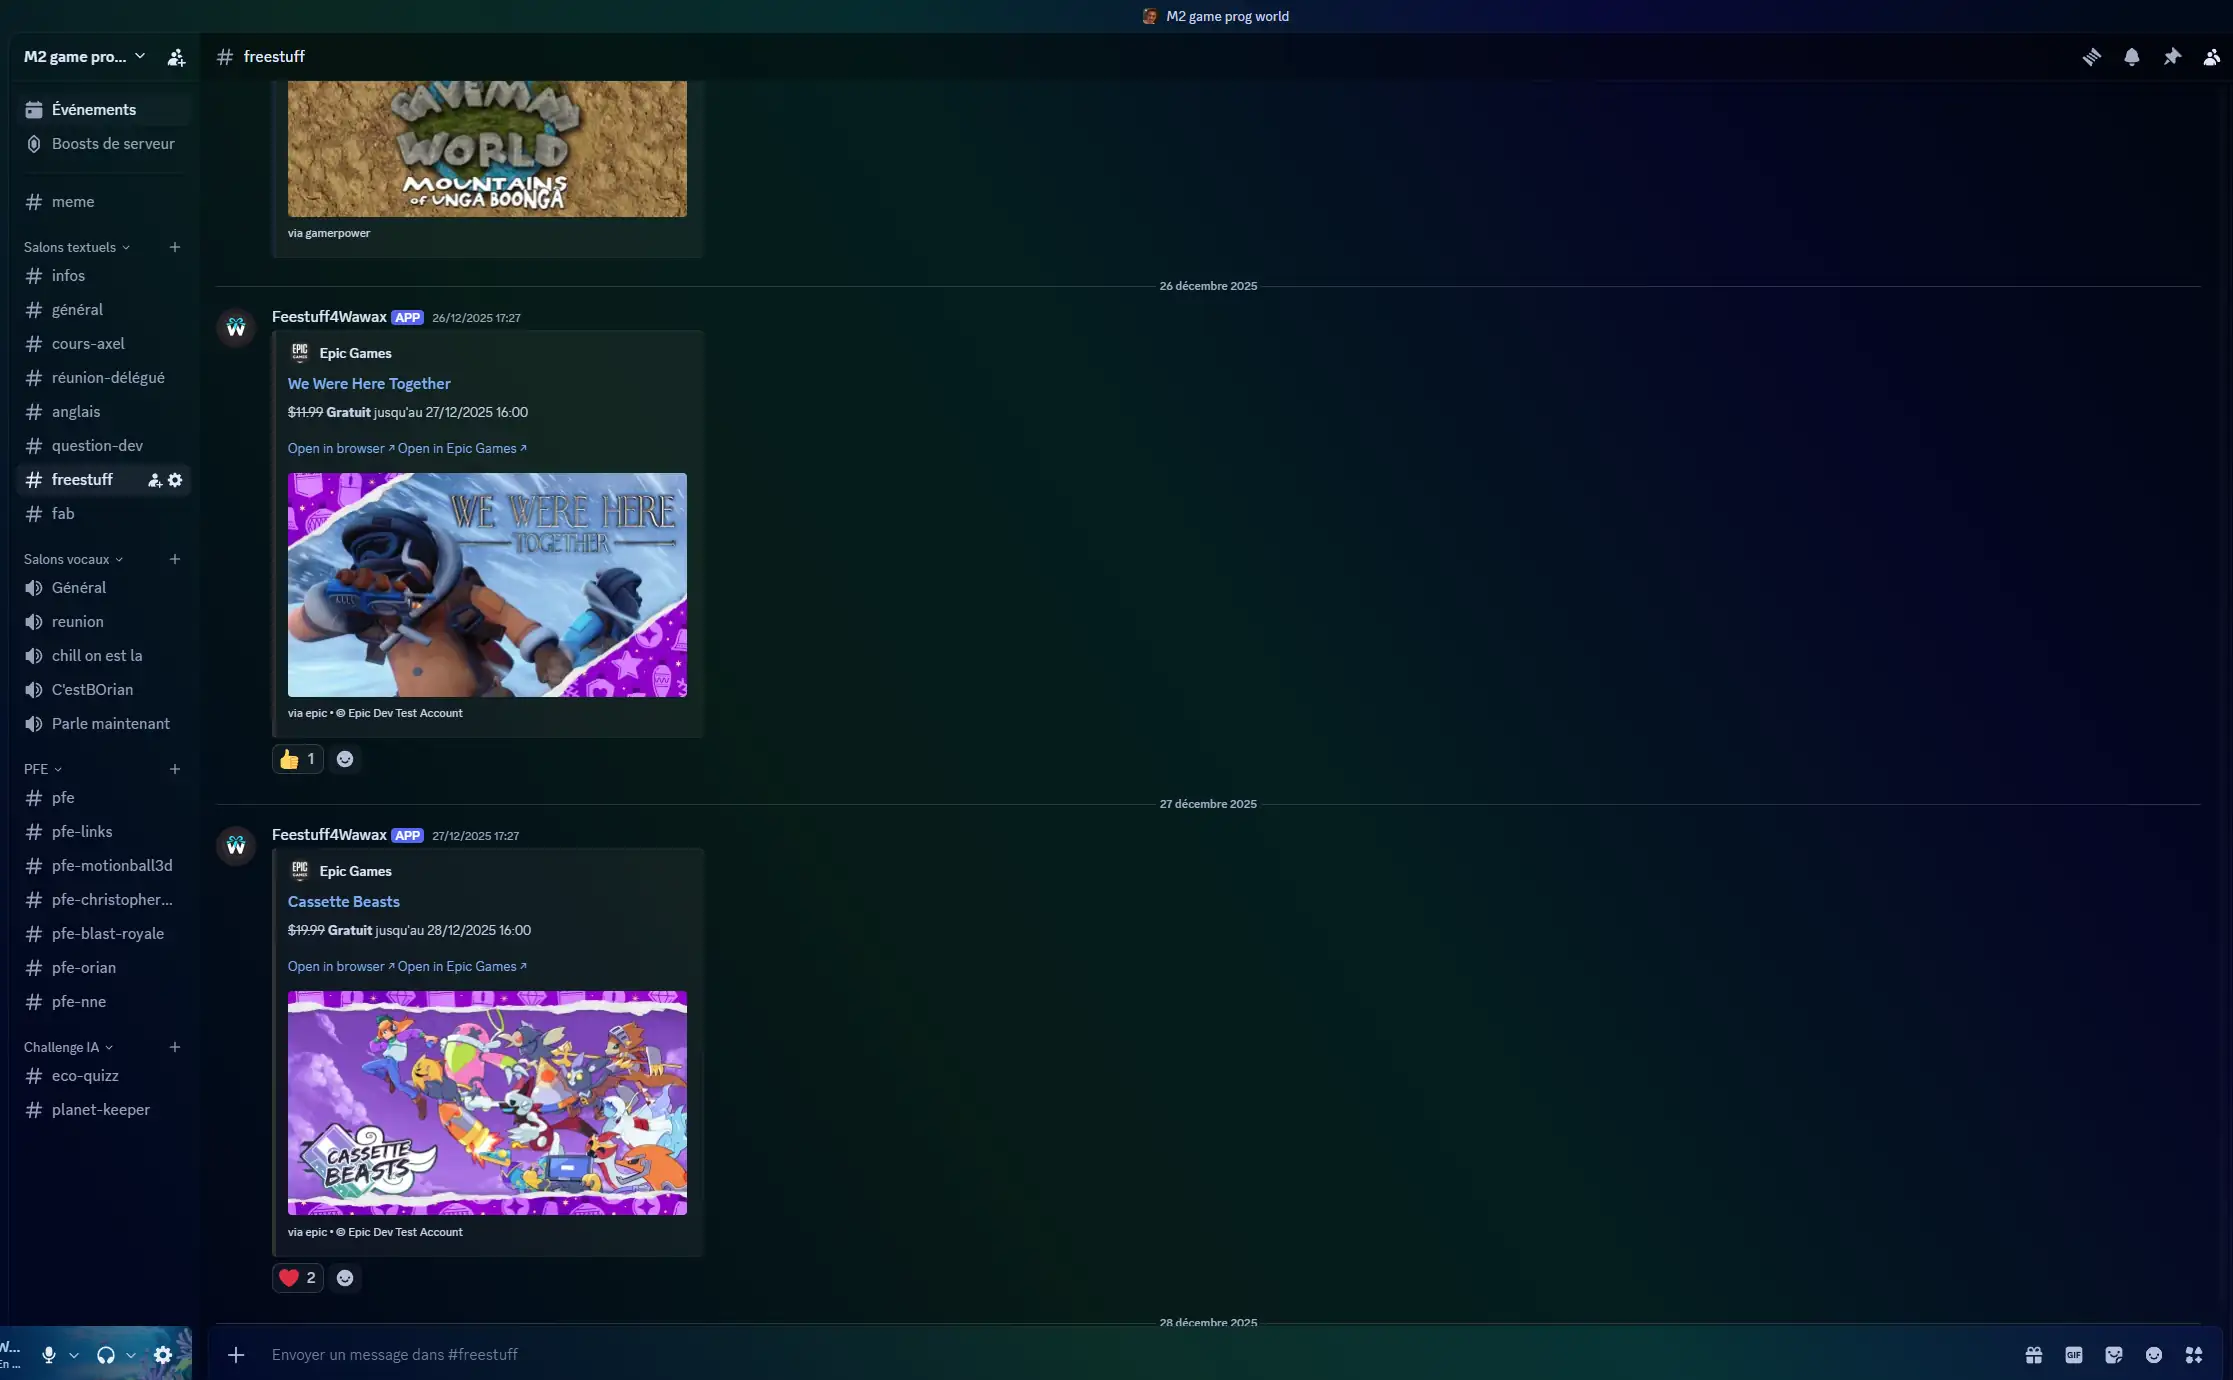Toggle the heart reaction on Cassette Beasts
The height and width of the screenshot is (1380, 2233).
click(297, 1277)
